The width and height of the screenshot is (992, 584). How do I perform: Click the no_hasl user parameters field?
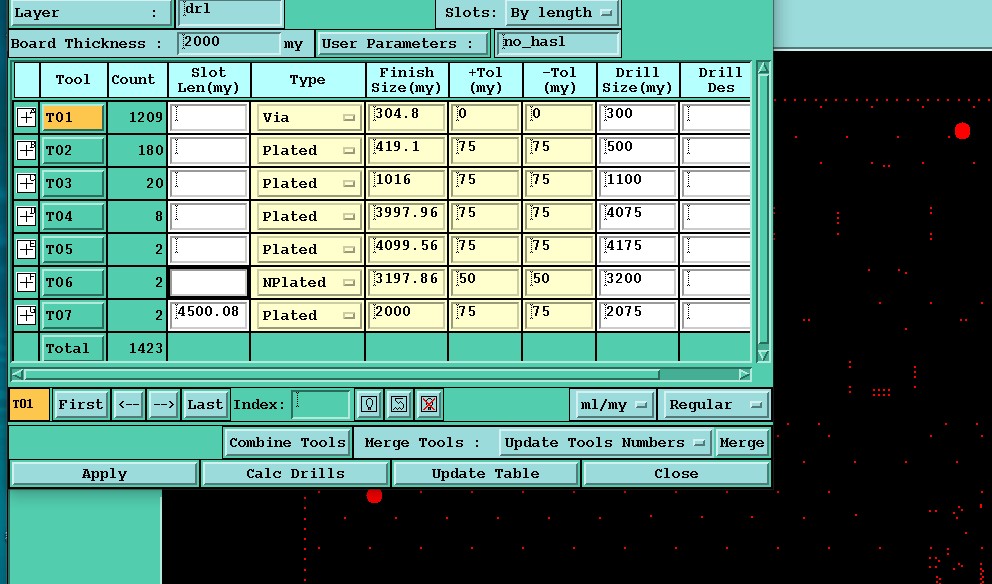pyautogui.click(x=558, y=44)
